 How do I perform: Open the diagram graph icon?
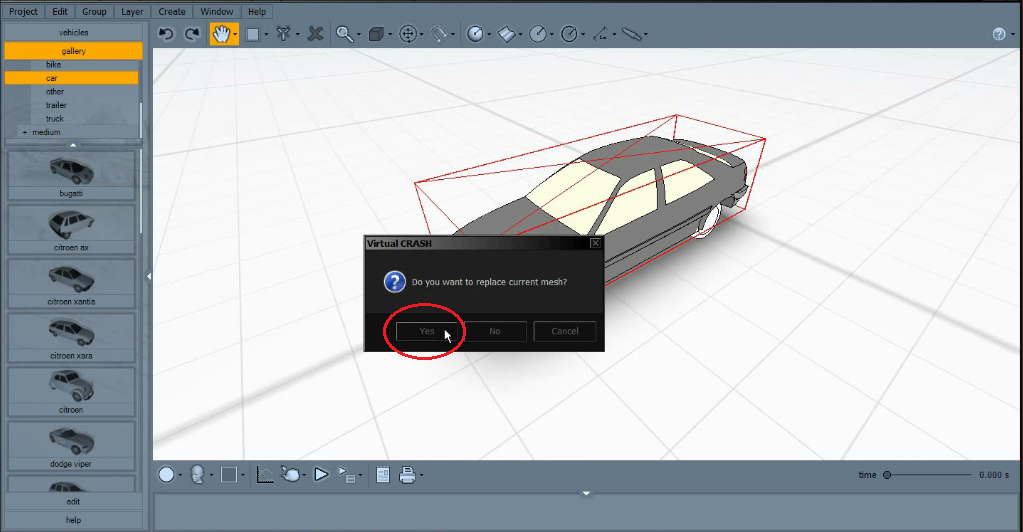[x=265, y=475]
